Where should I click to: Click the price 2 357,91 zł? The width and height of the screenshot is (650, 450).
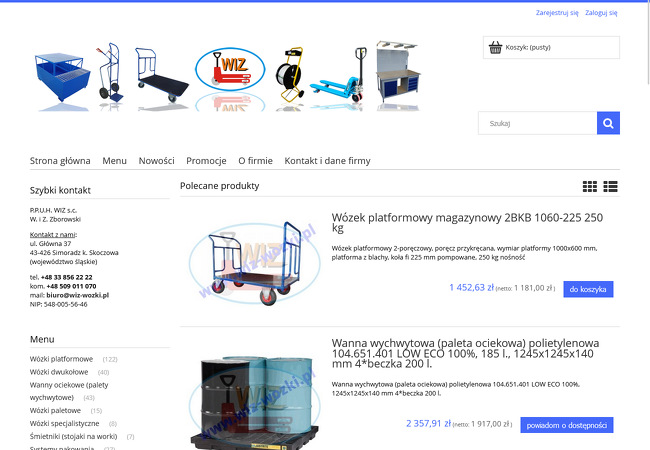(429, 423)
